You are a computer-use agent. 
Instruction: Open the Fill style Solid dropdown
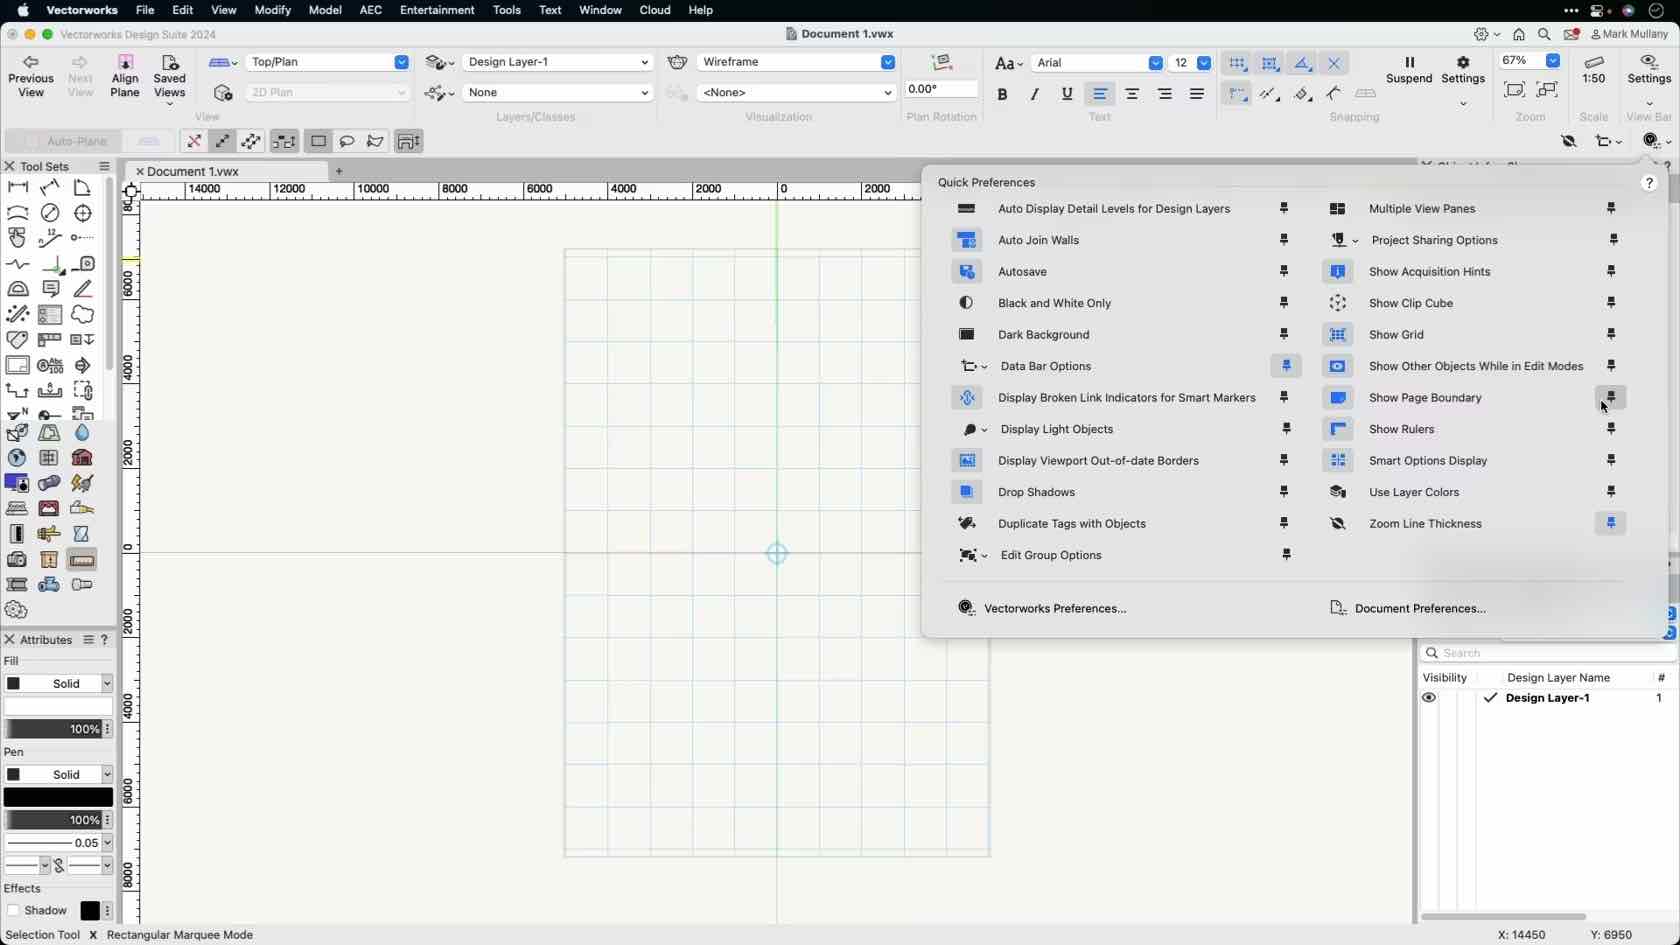tap(59, 684)
